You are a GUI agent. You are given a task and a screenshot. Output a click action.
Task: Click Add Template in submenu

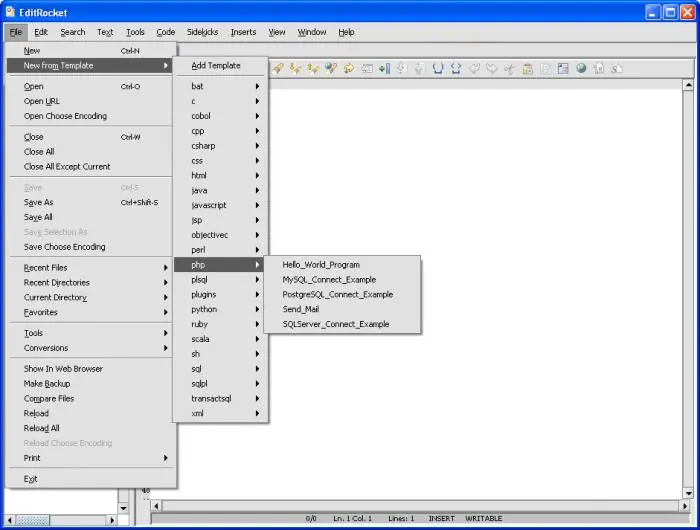coord(221,66)
